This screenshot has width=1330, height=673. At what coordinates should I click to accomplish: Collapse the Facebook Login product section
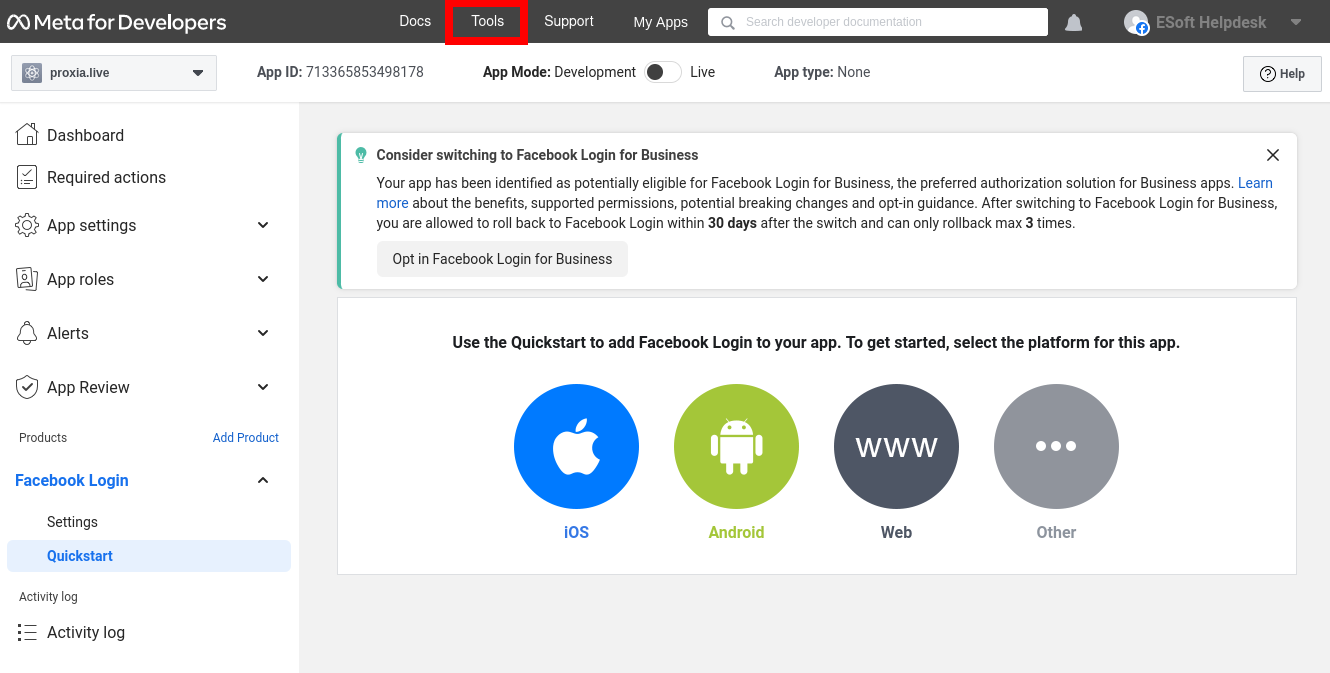click(x=263, y=480)
